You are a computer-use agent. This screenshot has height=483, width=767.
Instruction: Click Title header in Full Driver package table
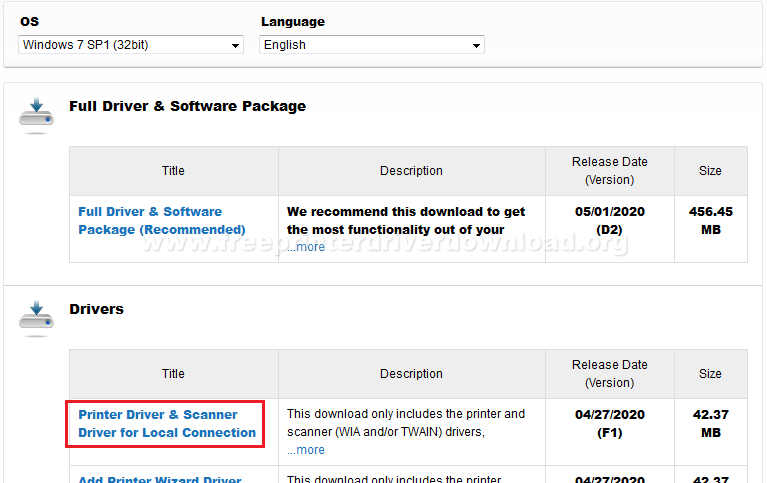click(x=173, y=171)
